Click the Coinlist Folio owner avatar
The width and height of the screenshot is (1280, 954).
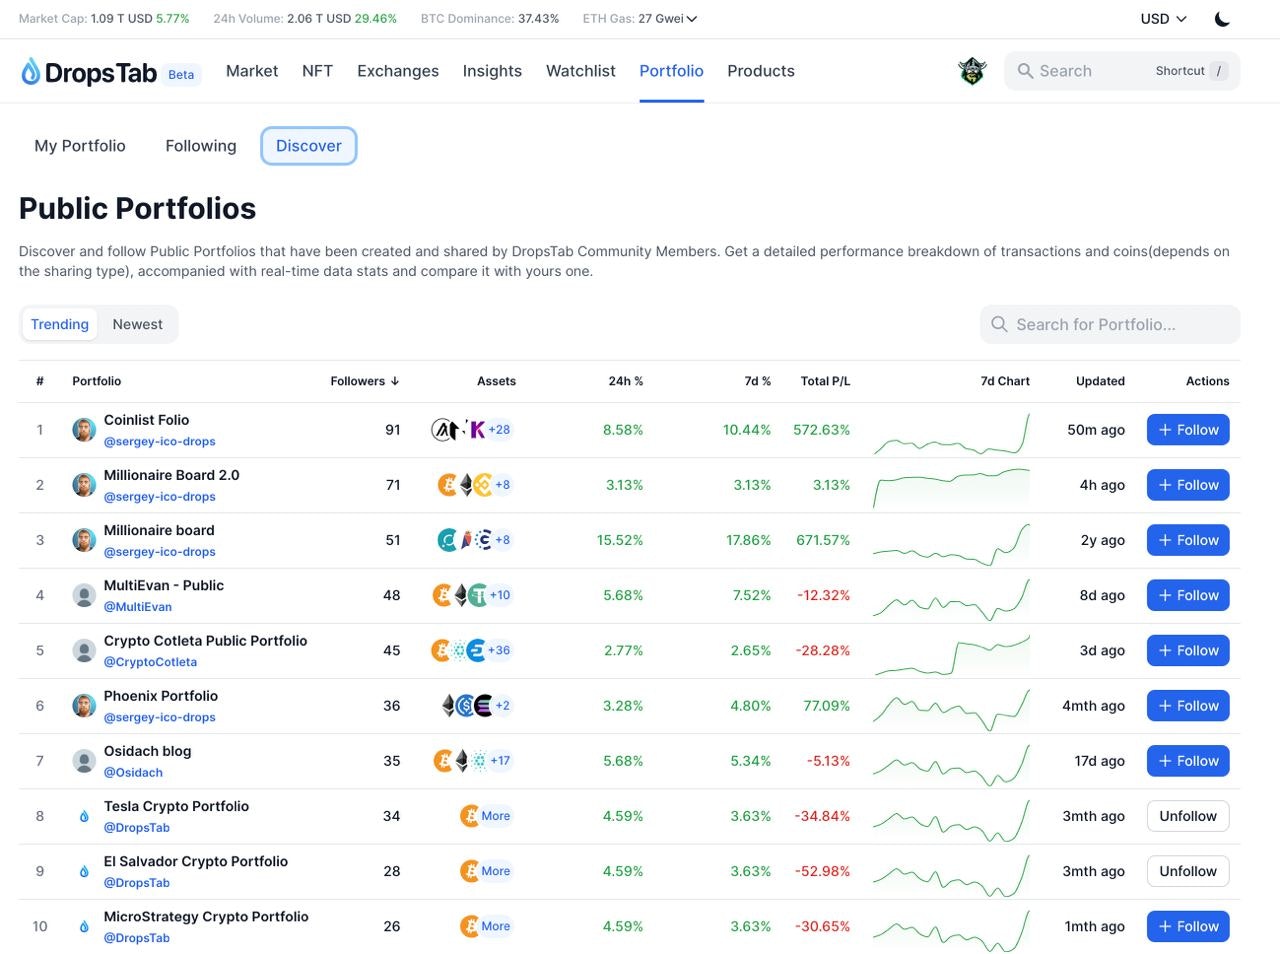point(84,430)
